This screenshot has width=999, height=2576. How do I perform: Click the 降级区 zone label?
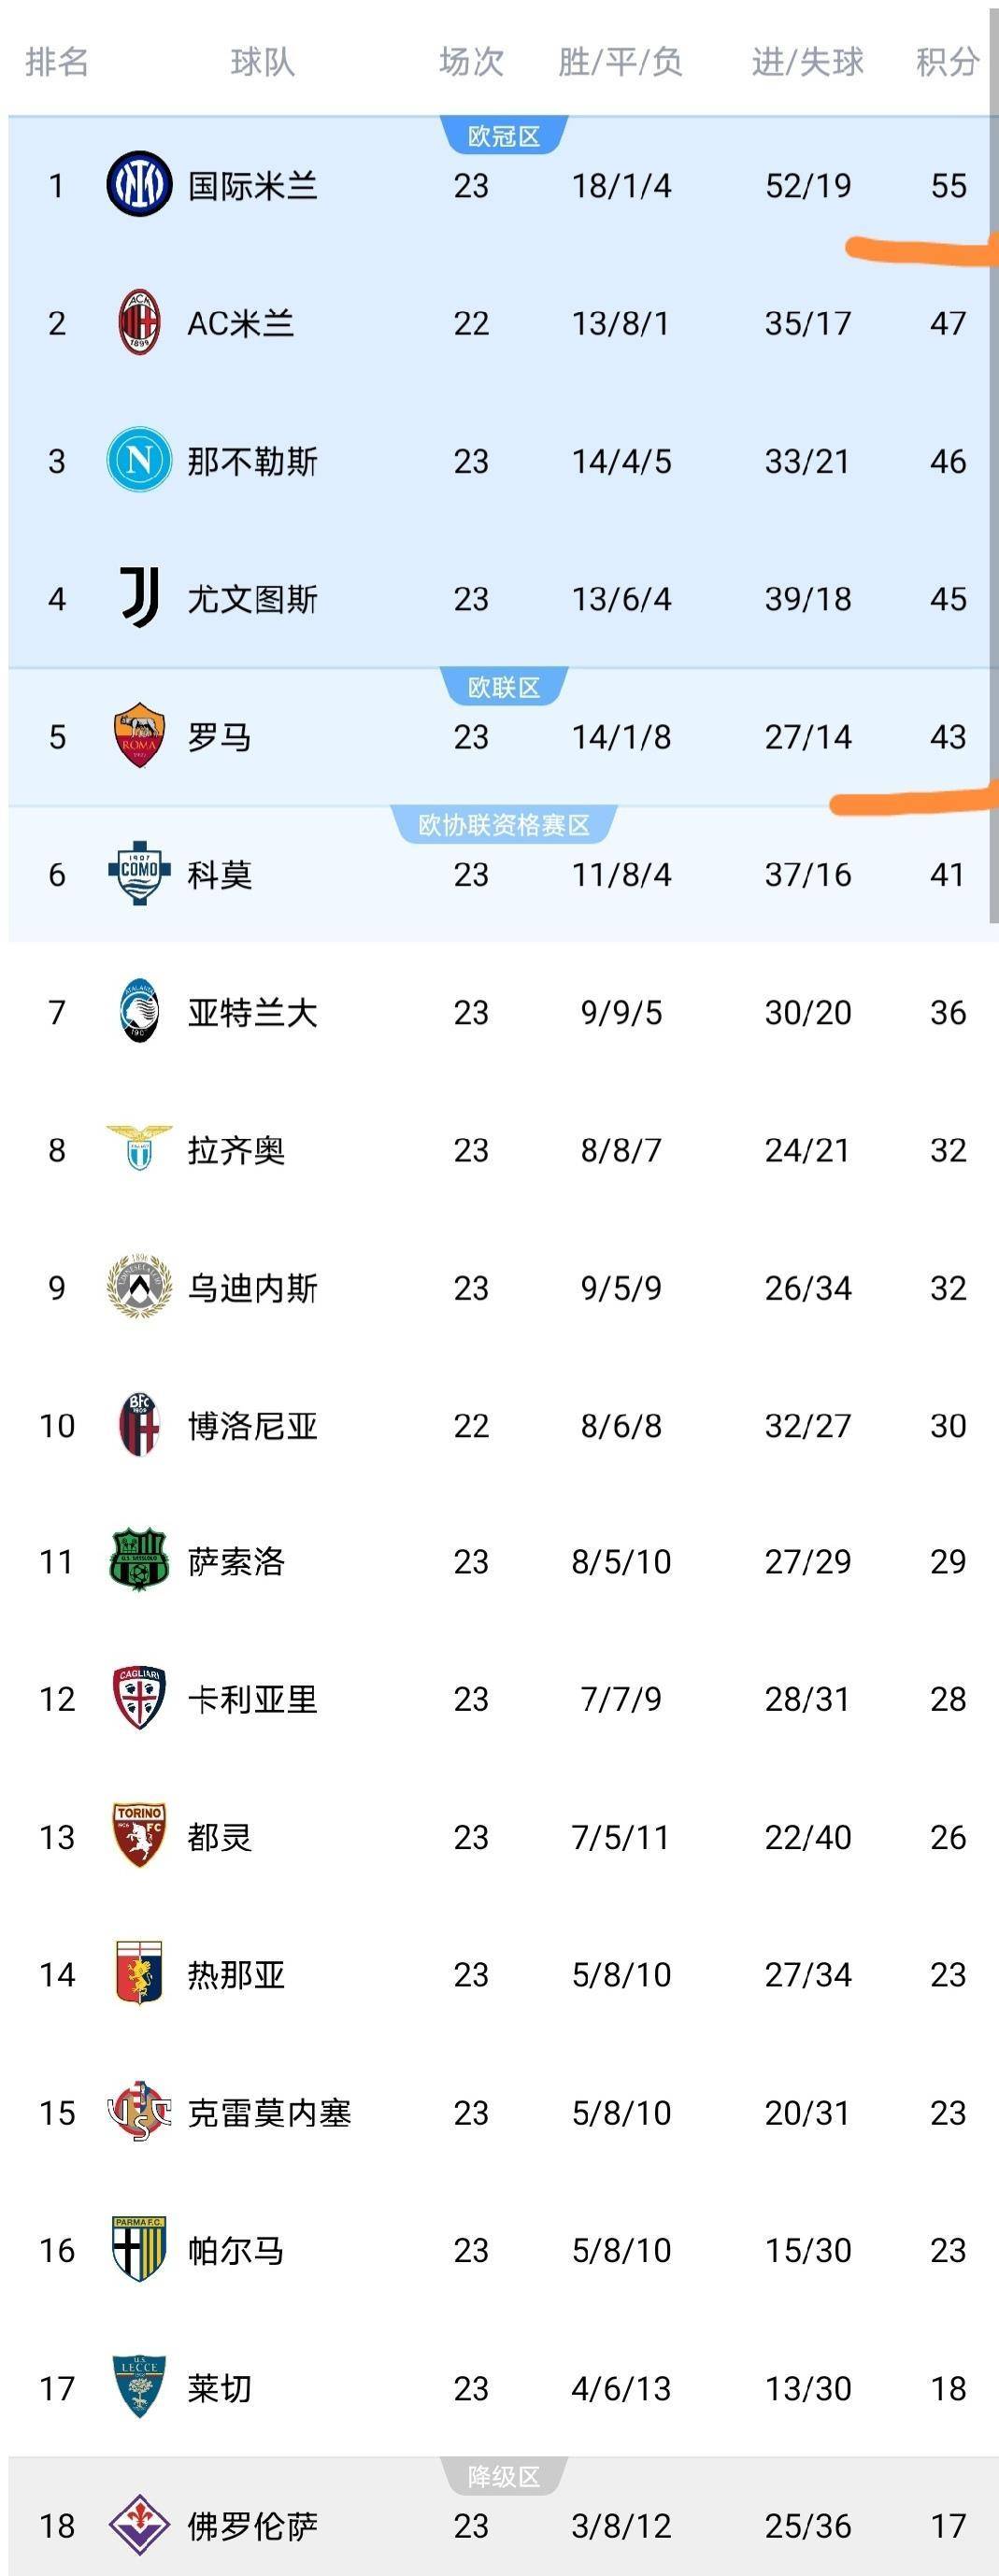click(504, 2476)
